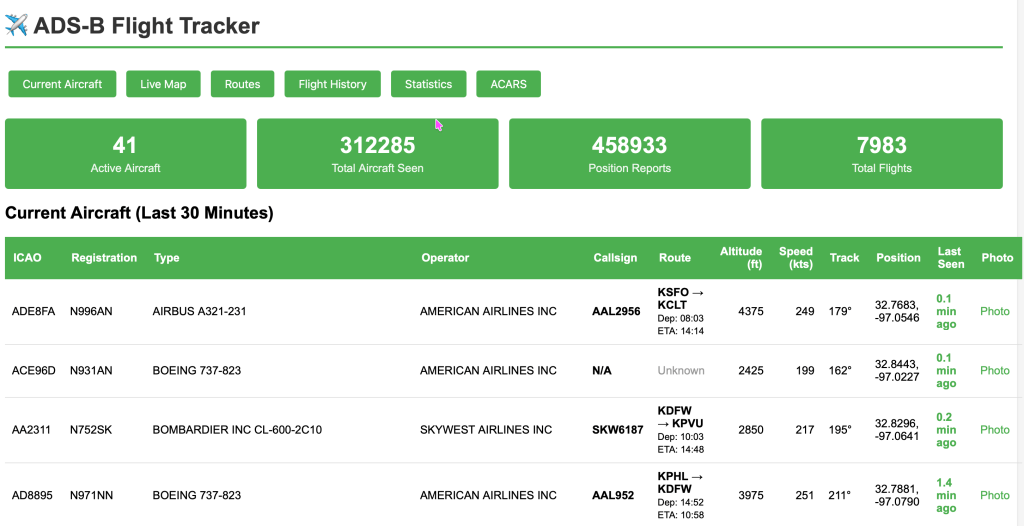Screen dimensions: 1024x526
Task: Click SKYWEST AIRLINES INC operator cell
Action: tap(486, 430)
